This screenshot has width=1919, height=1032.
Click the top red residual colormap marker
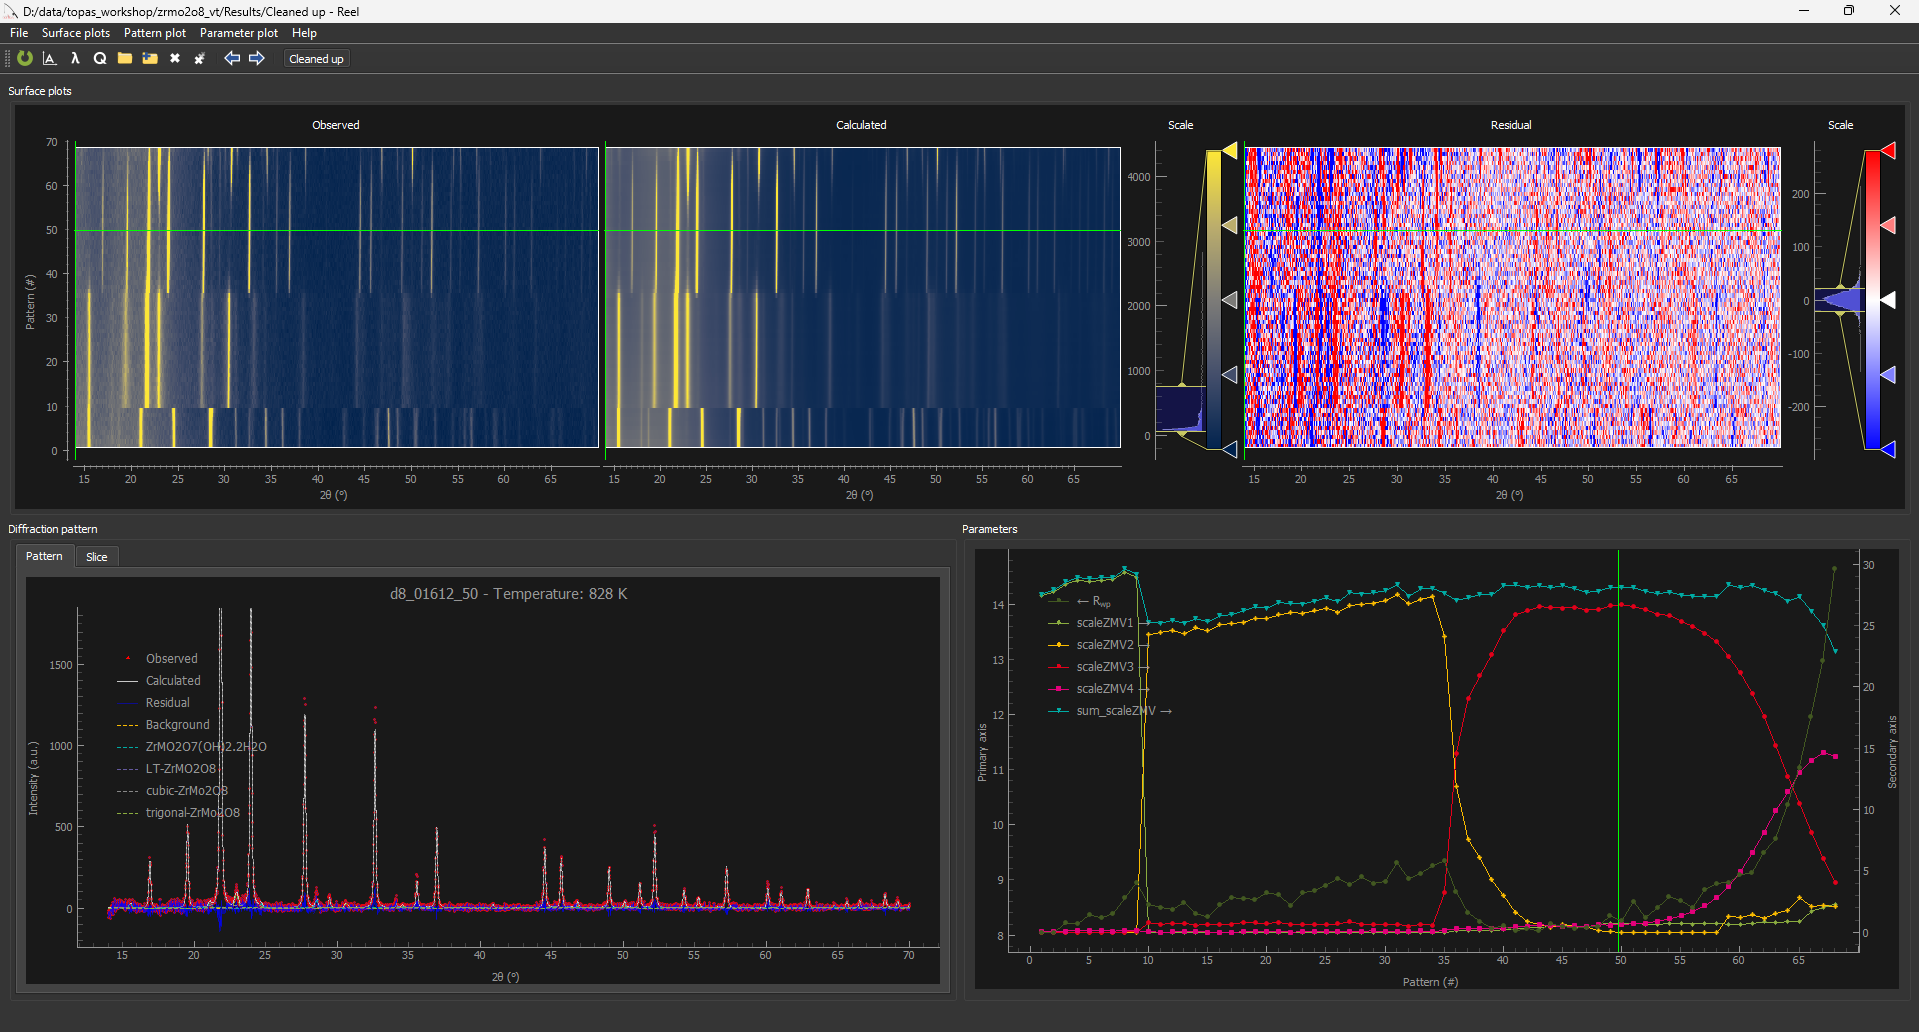coord(1888,151)
